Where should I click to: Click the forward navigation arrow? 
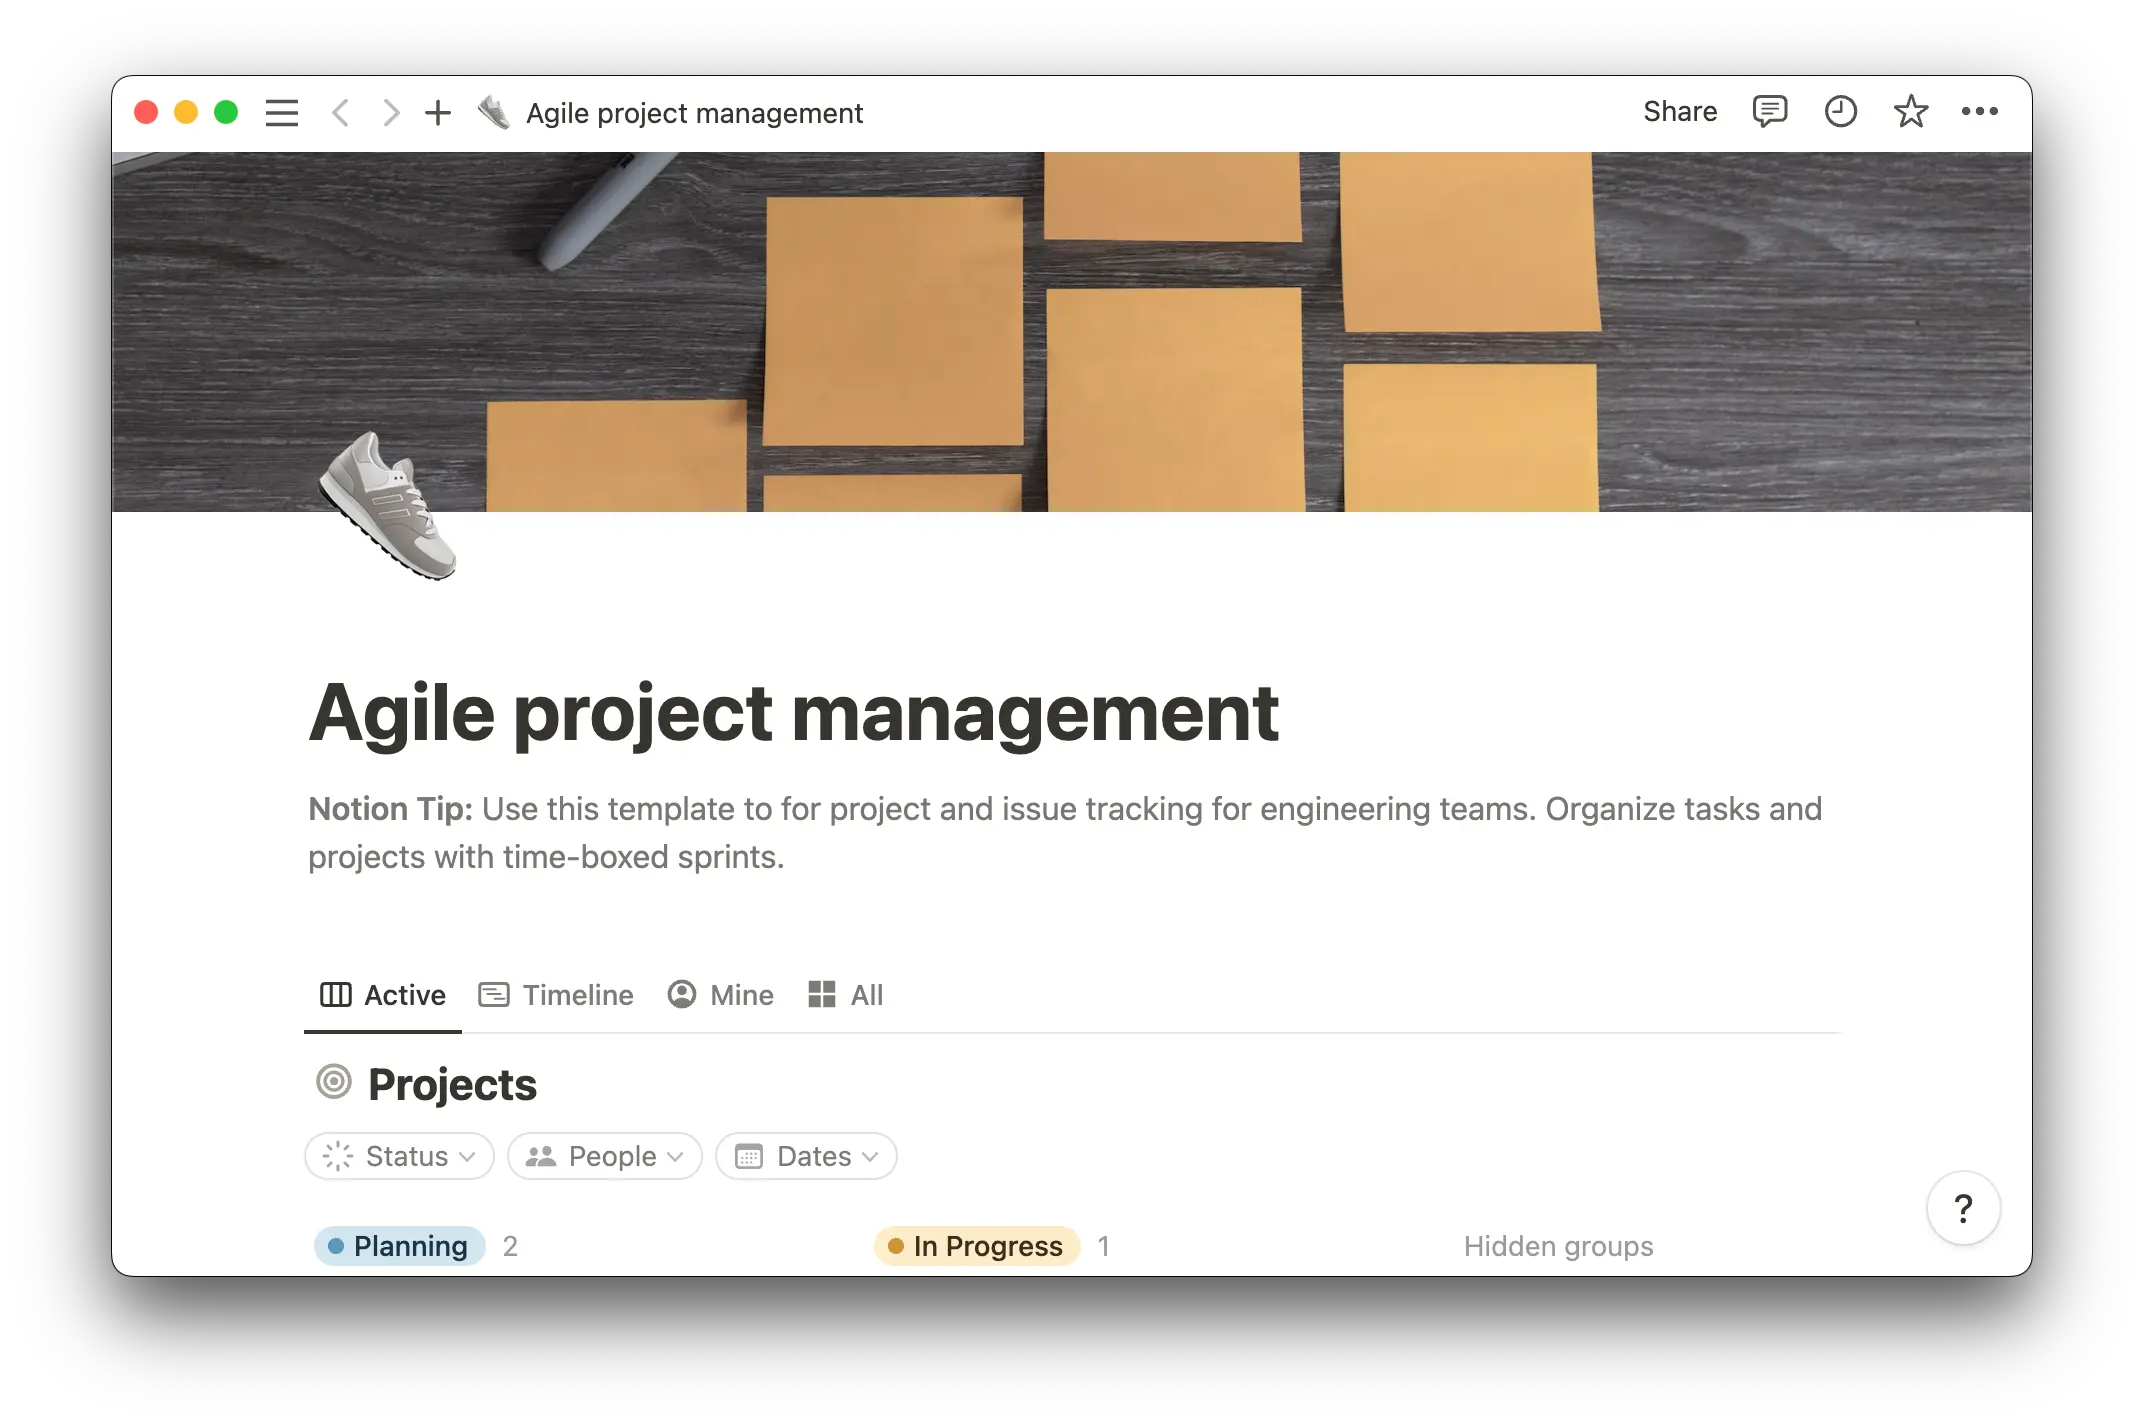[x=390, y=112]
